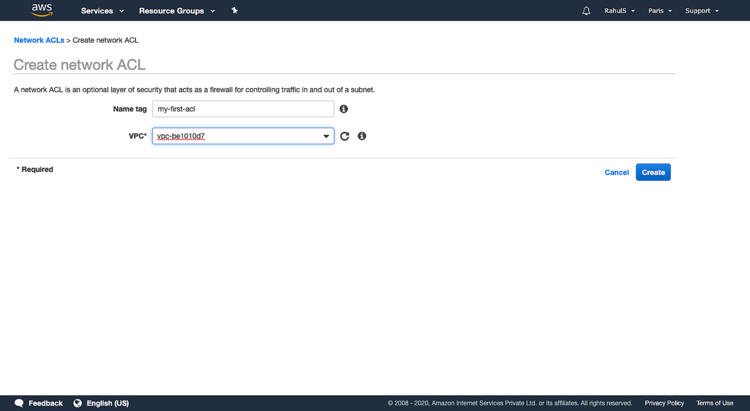750x411 pixels.
Task: Click the Feedback speech bubble icon
Action: point(19,403)
